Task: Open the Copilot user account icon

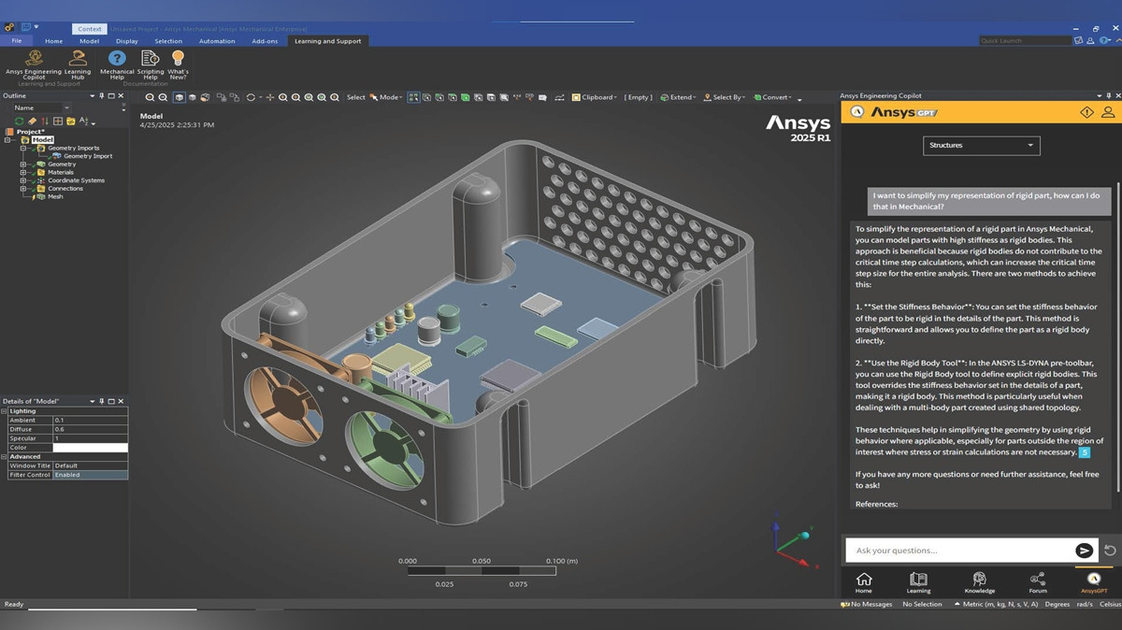Action: coord(1108,112)
